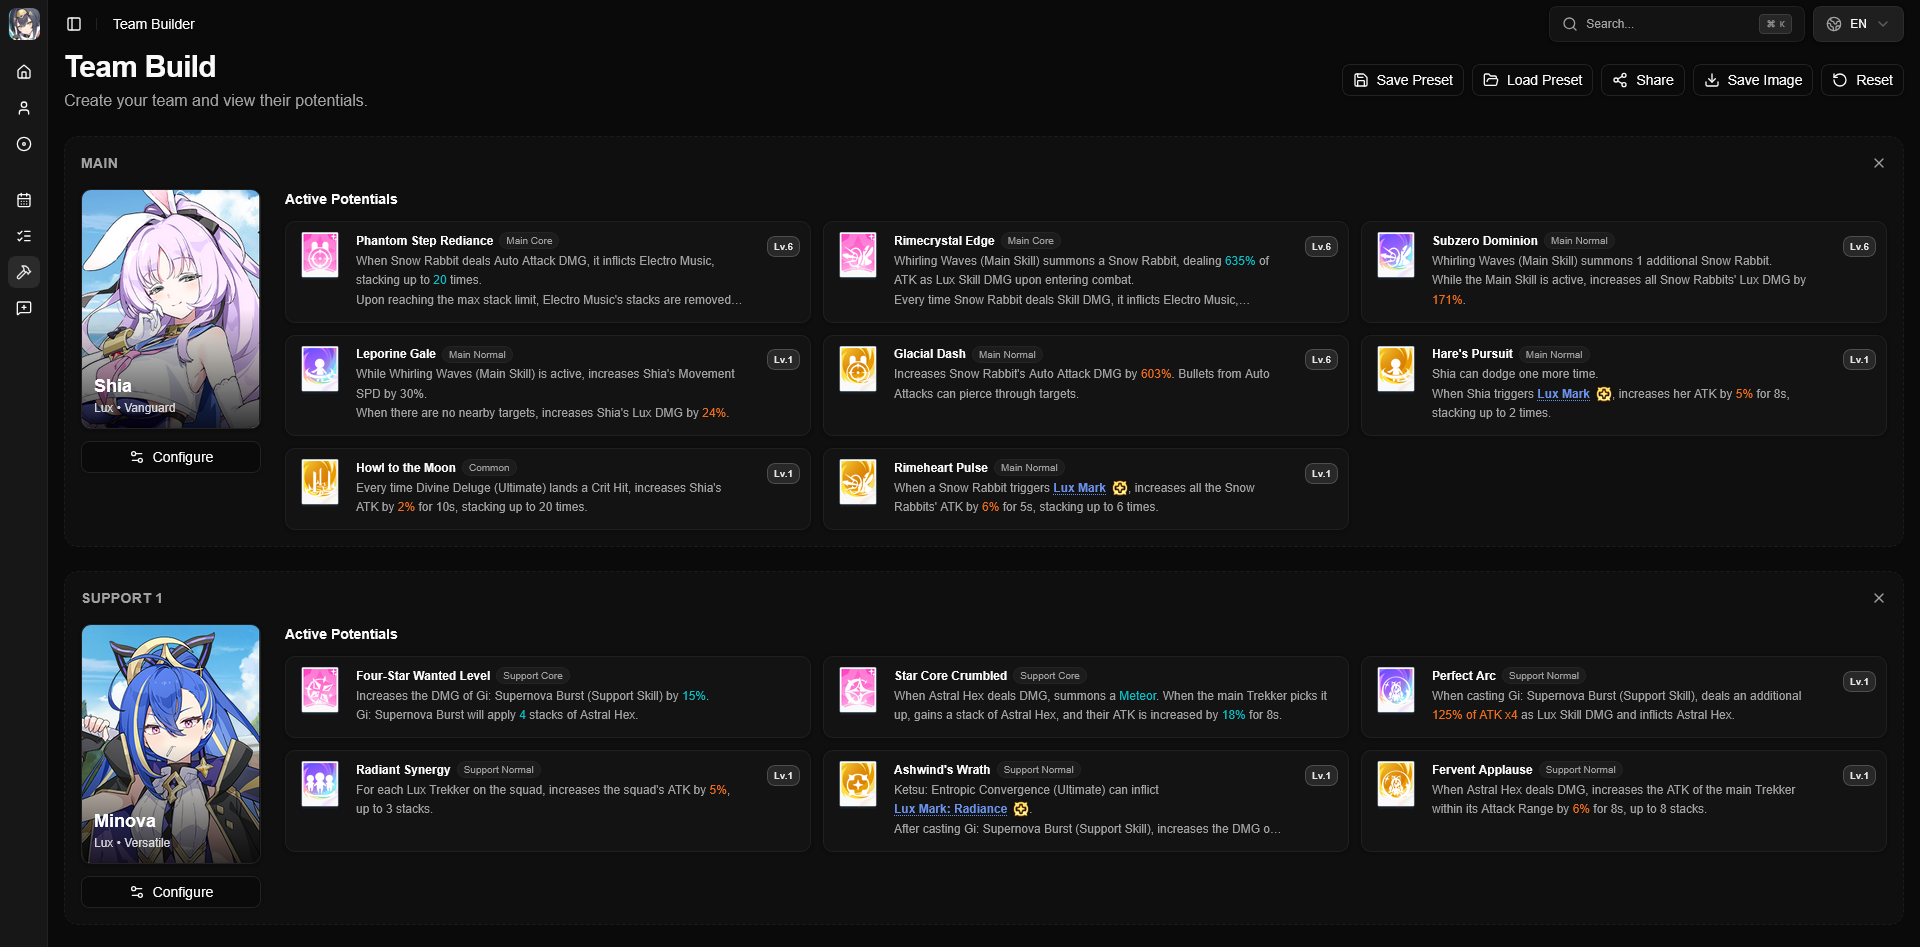
Task: Click Load Preset
Action: tap(1532, 80)
